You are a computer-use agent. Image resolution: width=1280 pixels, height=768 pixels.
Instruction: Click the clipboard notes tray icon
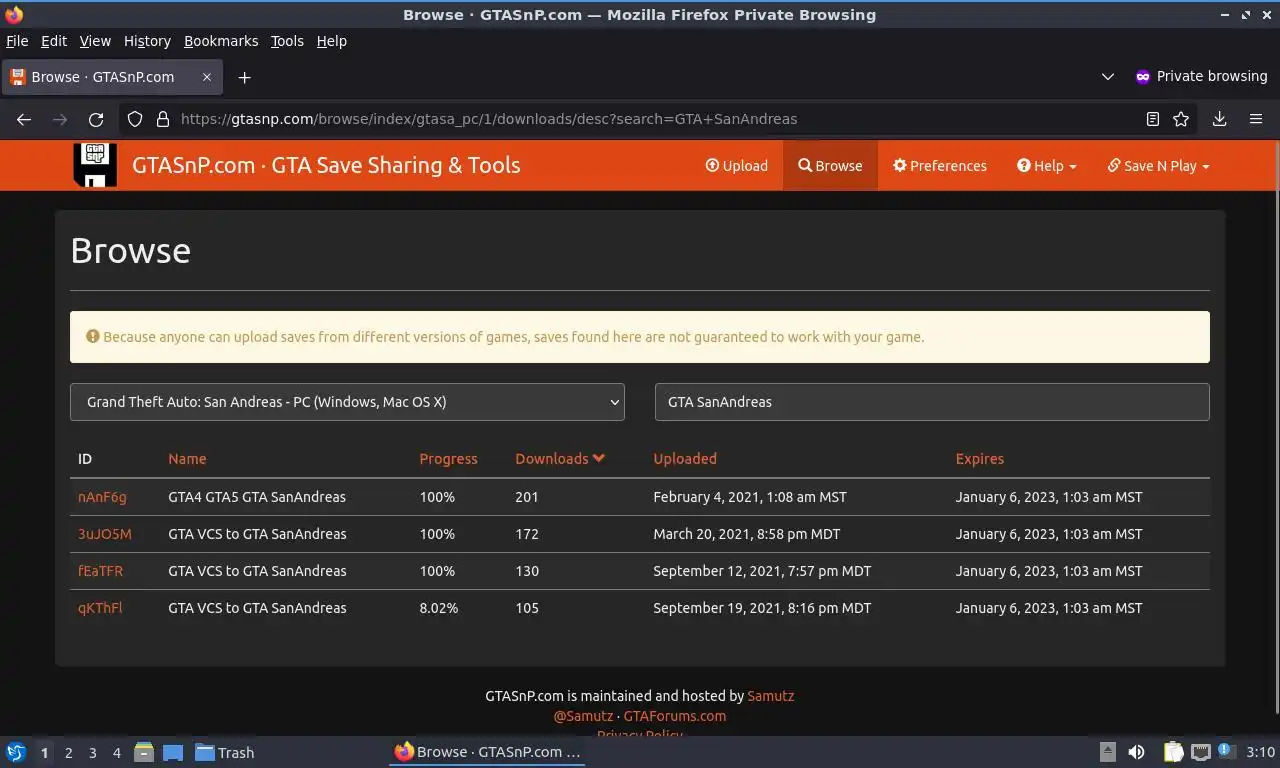tap(1173, 752)
